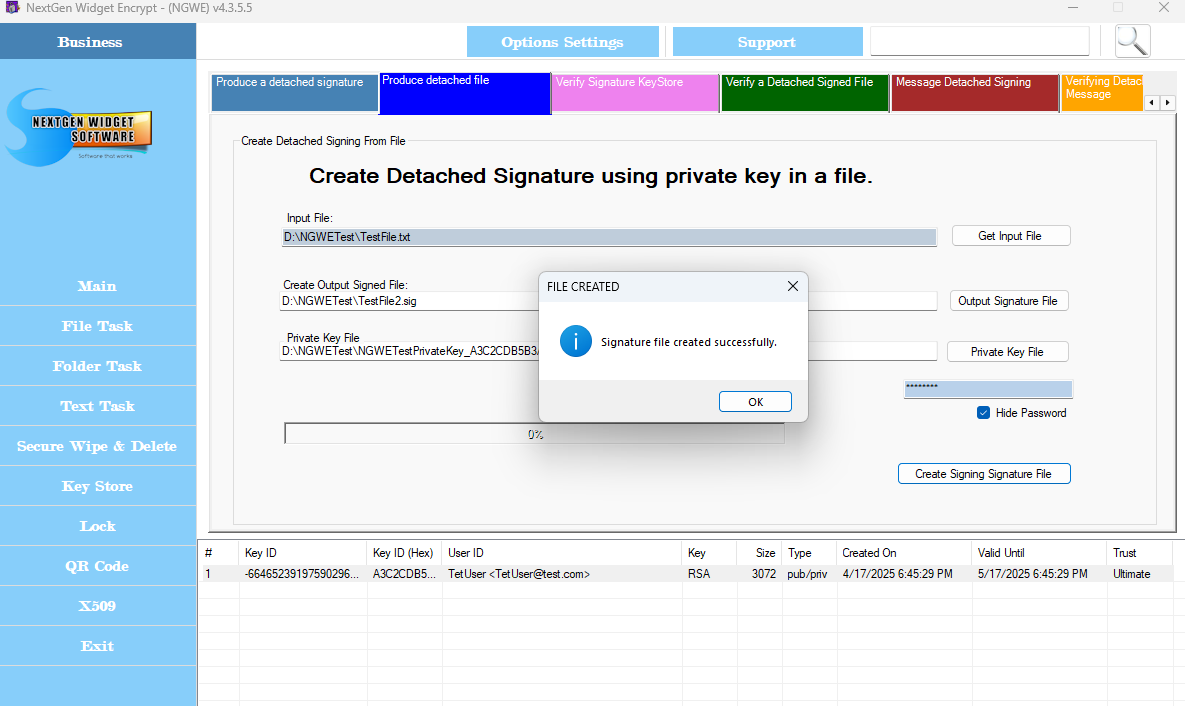The height and width of the screenshot is (706, 1185).
Task: Close the FILE CREATED dialog with X
Action: pyautogui.click(x=792, y=286)
